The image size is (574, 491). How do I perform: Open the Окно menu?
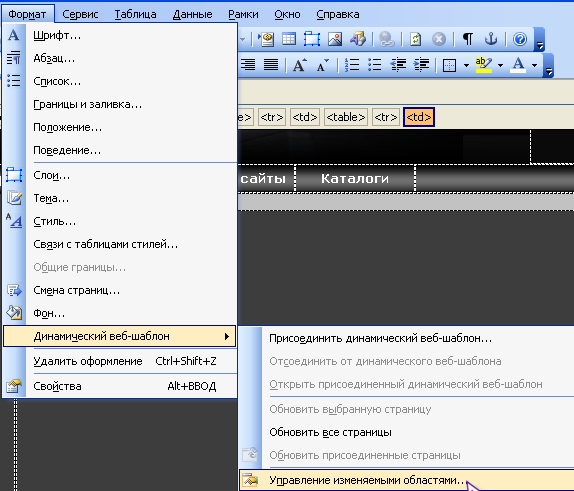pos(287,14)
